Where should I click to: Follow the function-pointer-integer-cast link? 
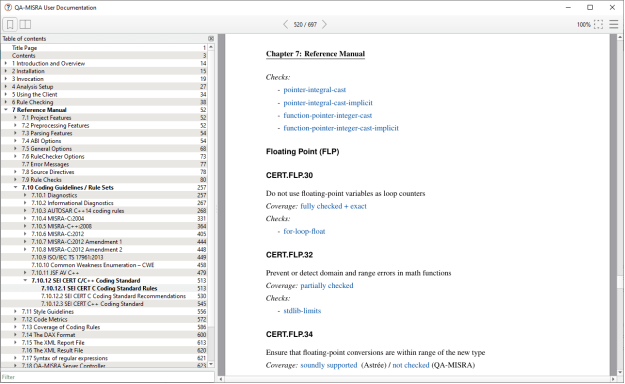(328, 115)
